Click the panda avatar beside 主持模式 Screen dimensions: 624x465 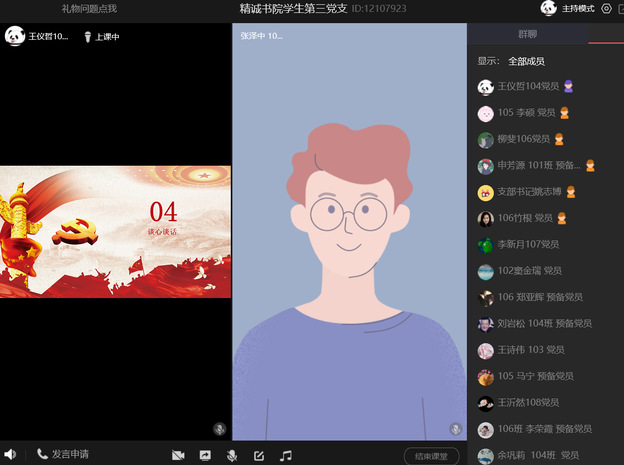click(548, 9)
